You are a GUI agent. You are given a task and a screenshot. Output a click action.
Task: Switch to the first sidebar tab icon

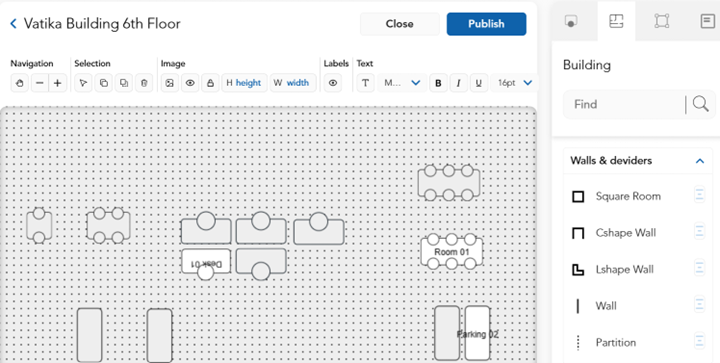pos(571,21)
